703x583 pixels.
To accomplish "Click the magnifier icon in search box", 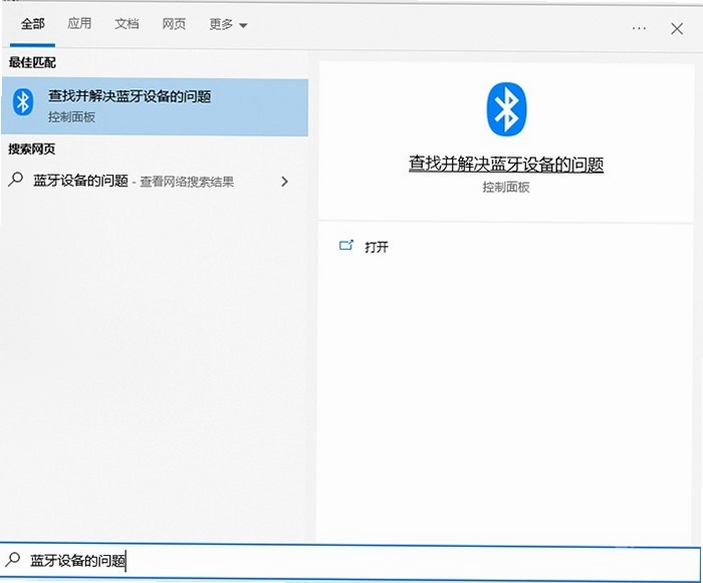I will [13, 559].
